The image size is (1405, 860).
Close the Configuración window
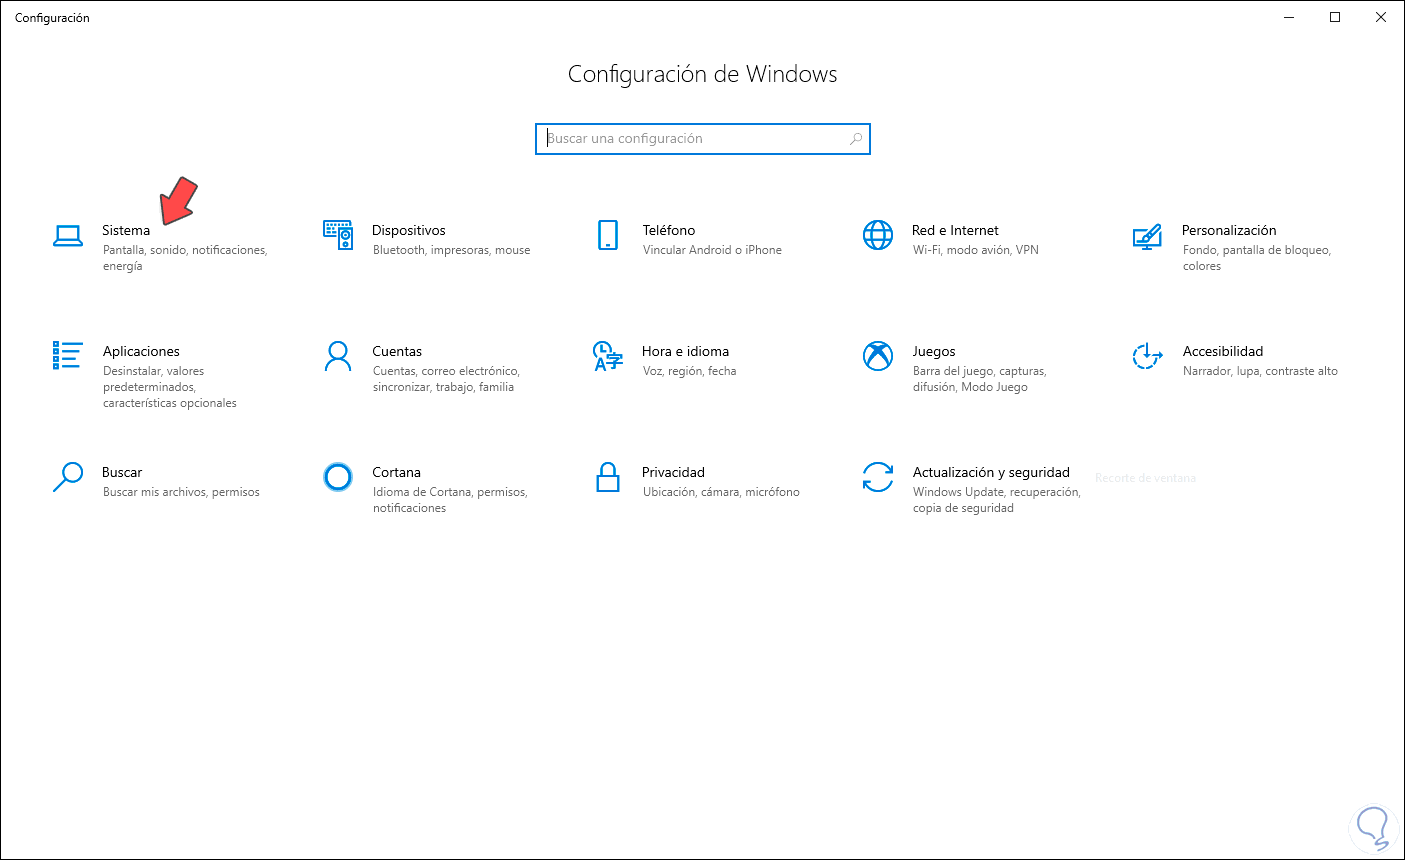(x=1381, y=17)
